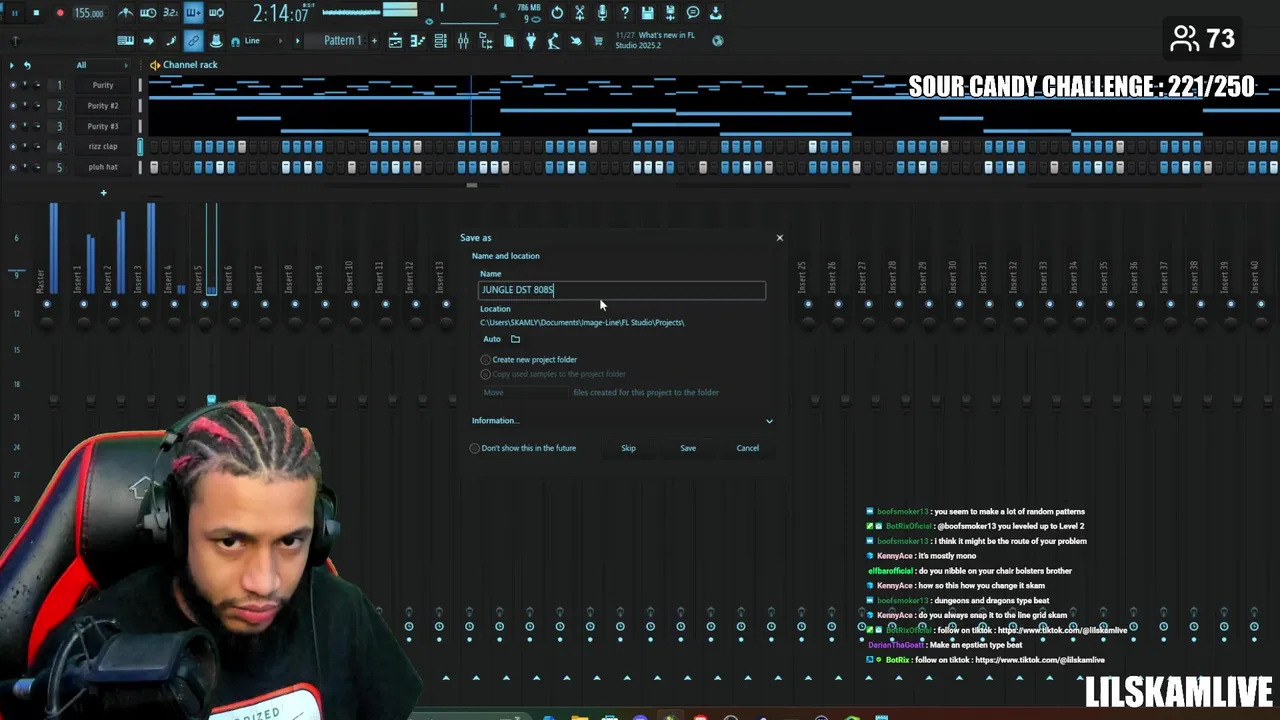Toggle the highlighted link snap icon
Screen dimensions: 1280x720
pyautogui.click(x=193, y=41)
